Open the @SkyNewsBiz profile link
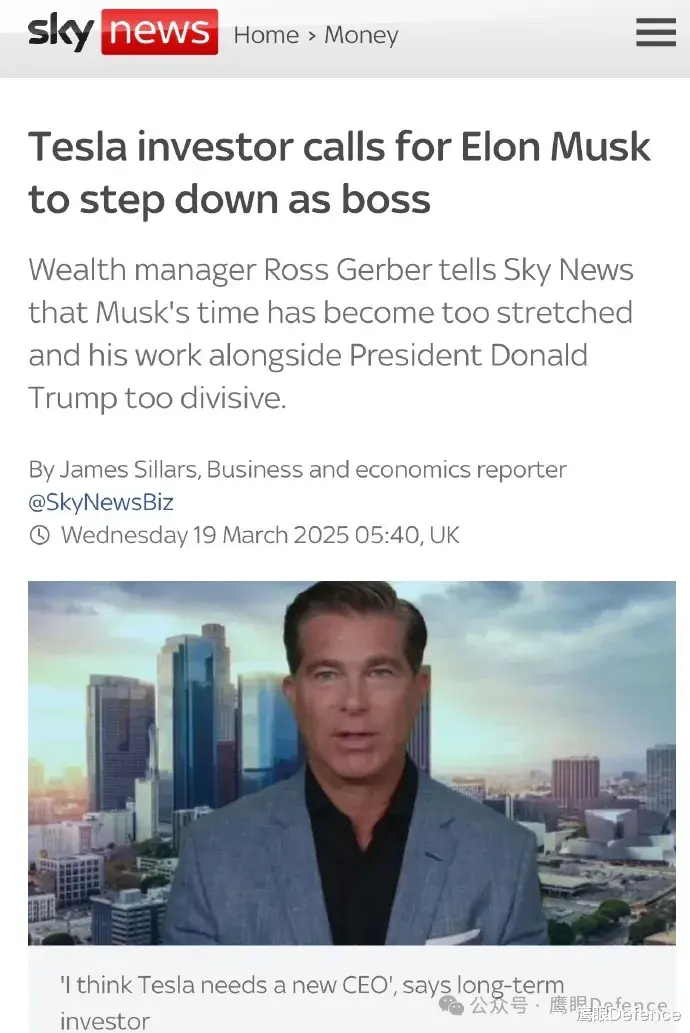Viewport: 690px width, 1033px height. tap(101, 502)
